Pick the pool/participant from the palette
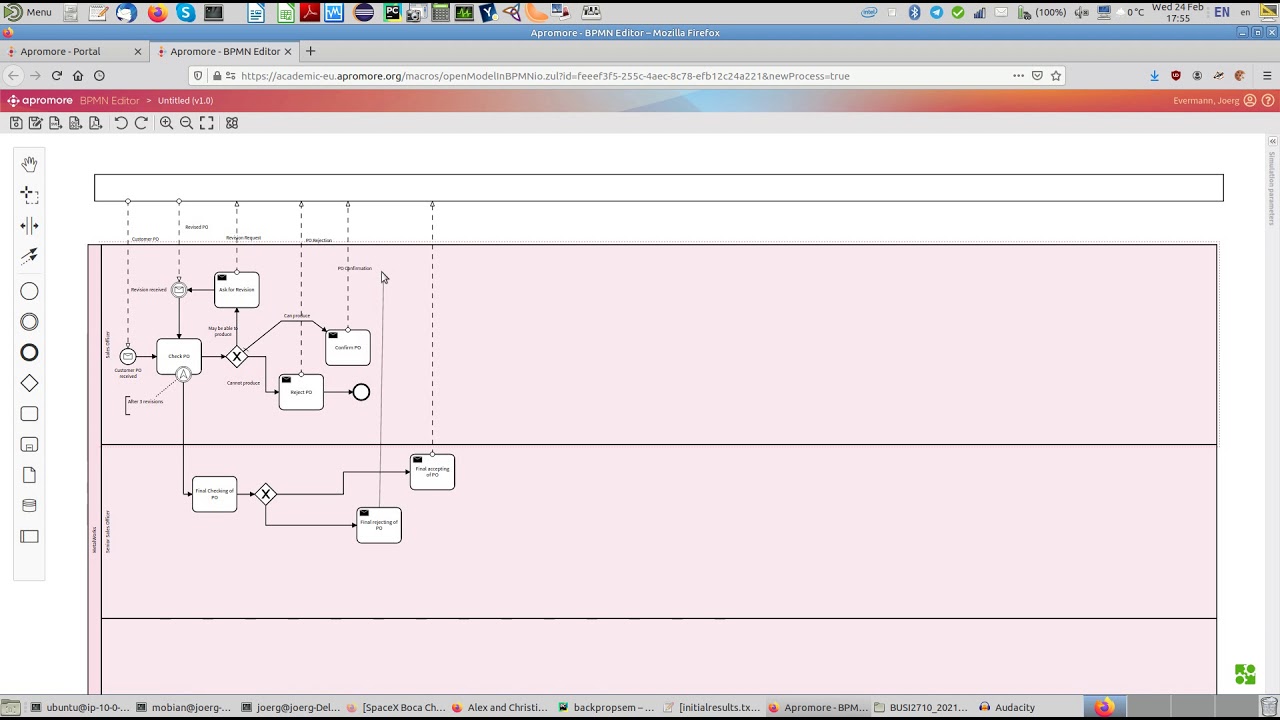Image resolution: width=1280 pixels, height=720 pixels. (29, 536)
